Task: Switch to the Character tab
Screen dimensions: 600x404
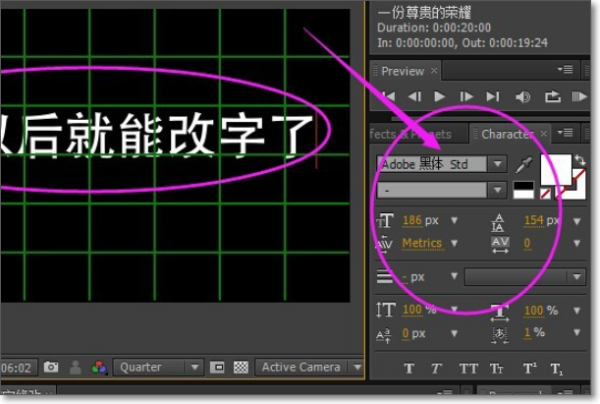Action: [507, 134]
